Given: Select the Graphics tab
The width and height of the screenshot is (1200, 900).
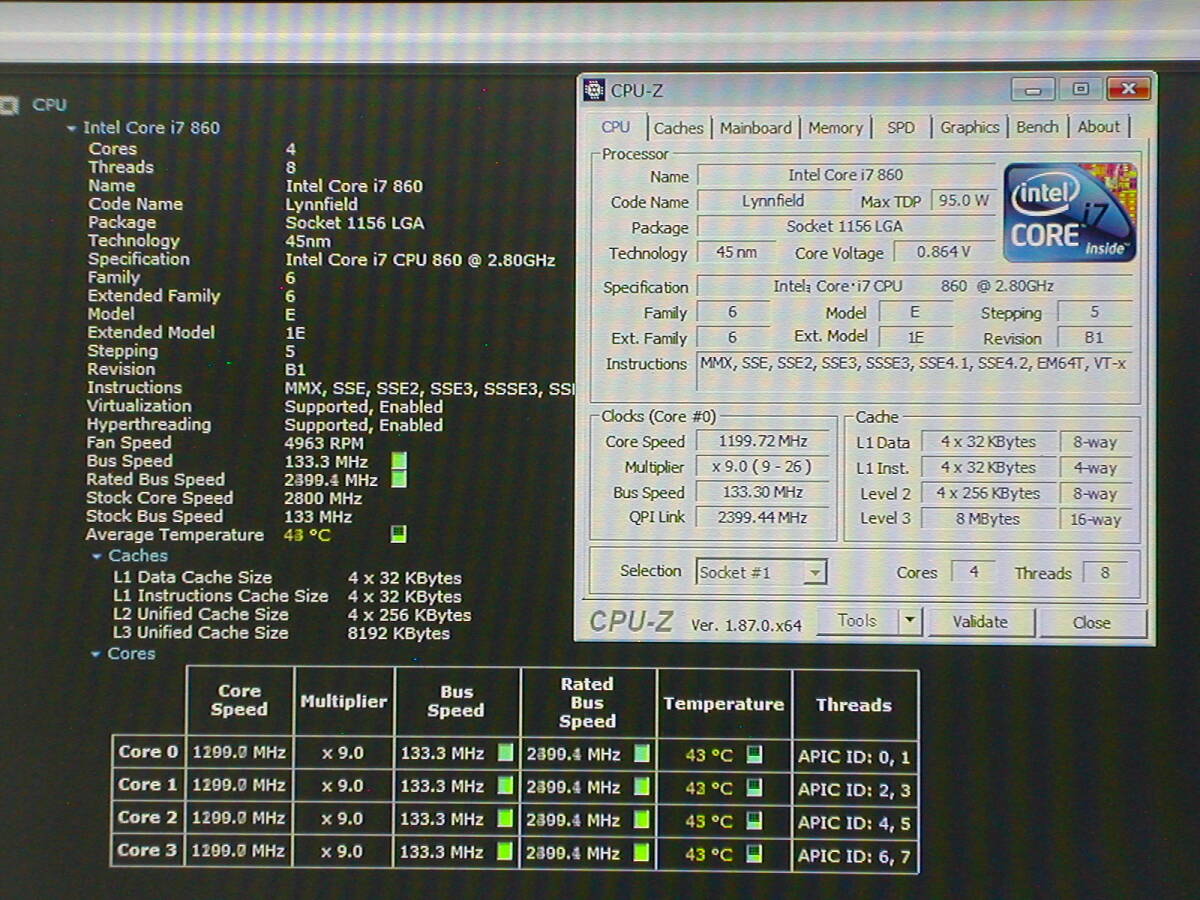Looking at the screenshot, I should point(970,128).
